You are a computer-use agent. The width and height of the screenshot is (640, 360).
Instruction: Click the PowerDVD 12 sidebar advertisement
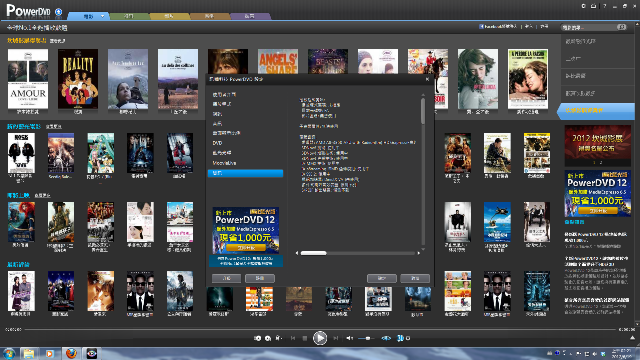point(598,193)
